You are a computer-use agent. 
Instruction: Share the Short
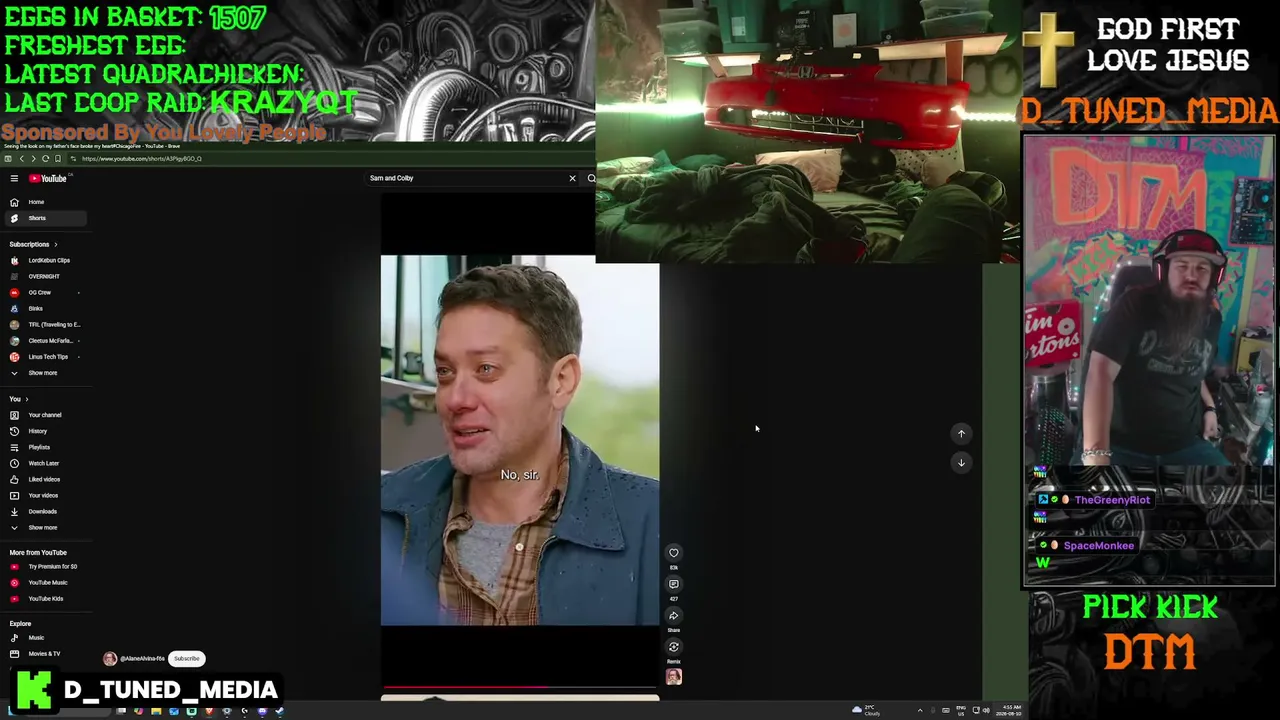coord(673,616)
